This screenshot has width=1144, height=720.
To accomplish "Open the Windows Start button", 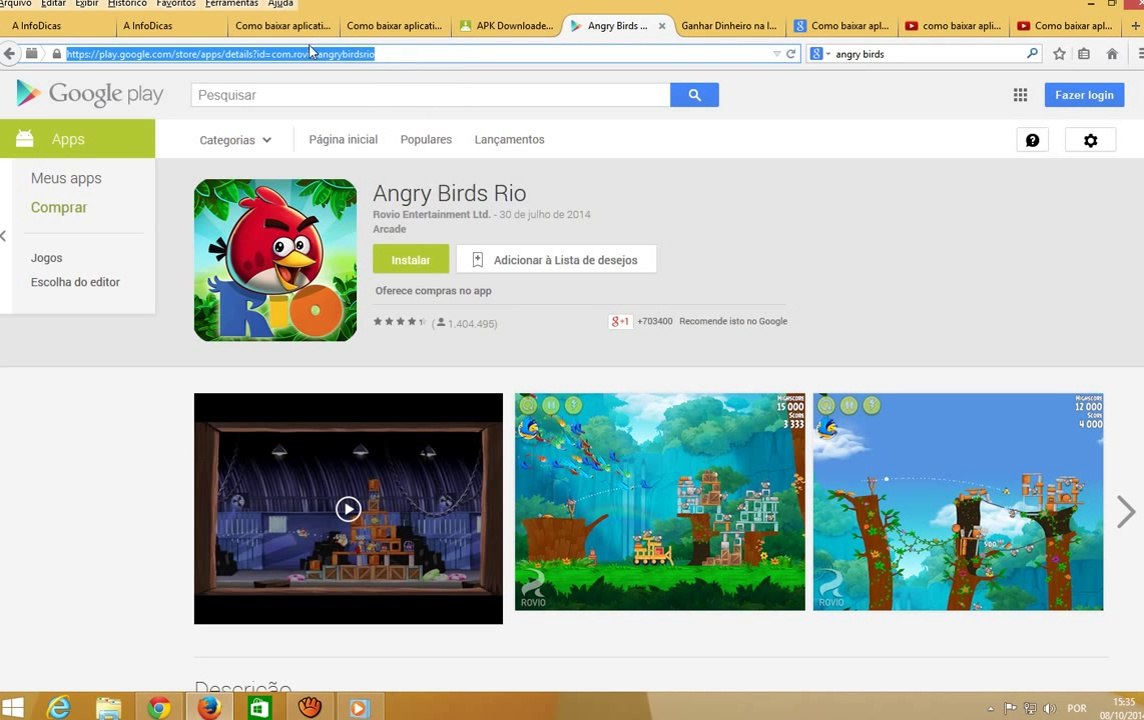I will (12, 707).
